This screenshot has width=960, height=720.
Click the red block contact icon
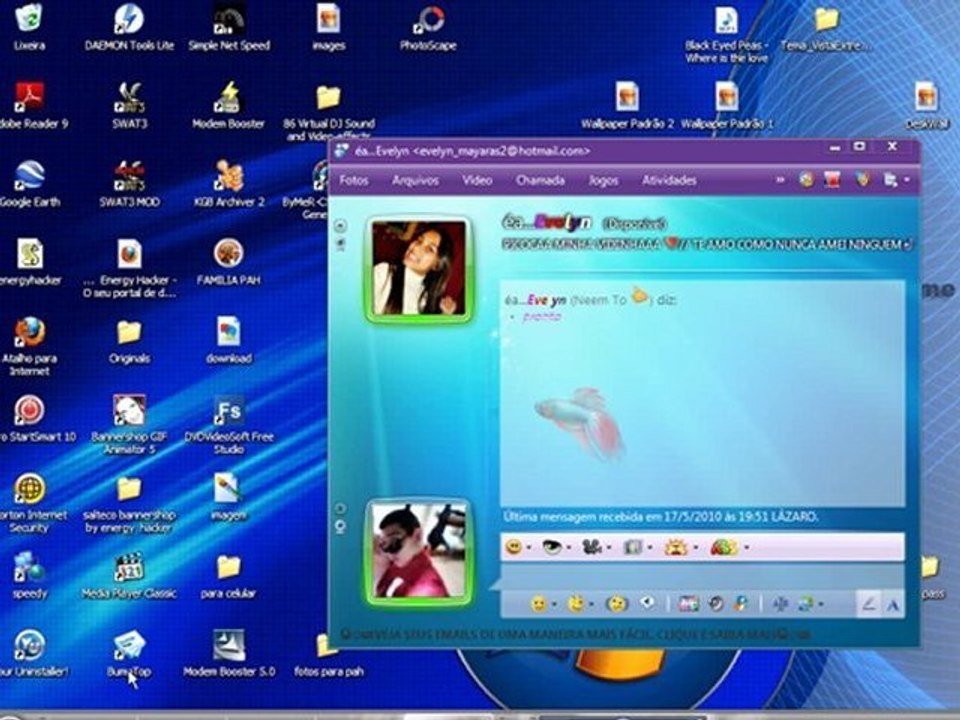pos(832,180)
